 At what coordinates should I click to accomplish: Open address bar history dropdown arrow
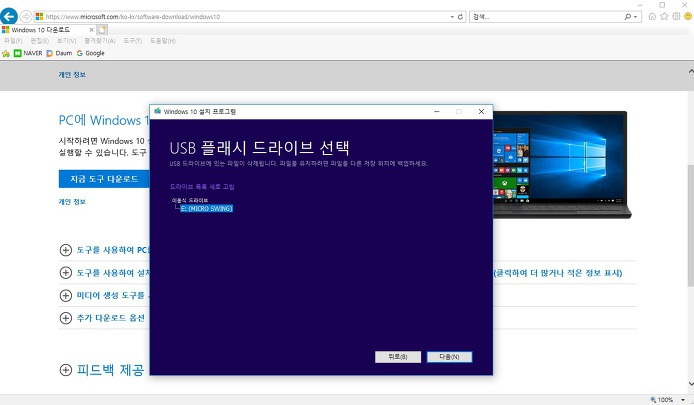pos(452,17)
